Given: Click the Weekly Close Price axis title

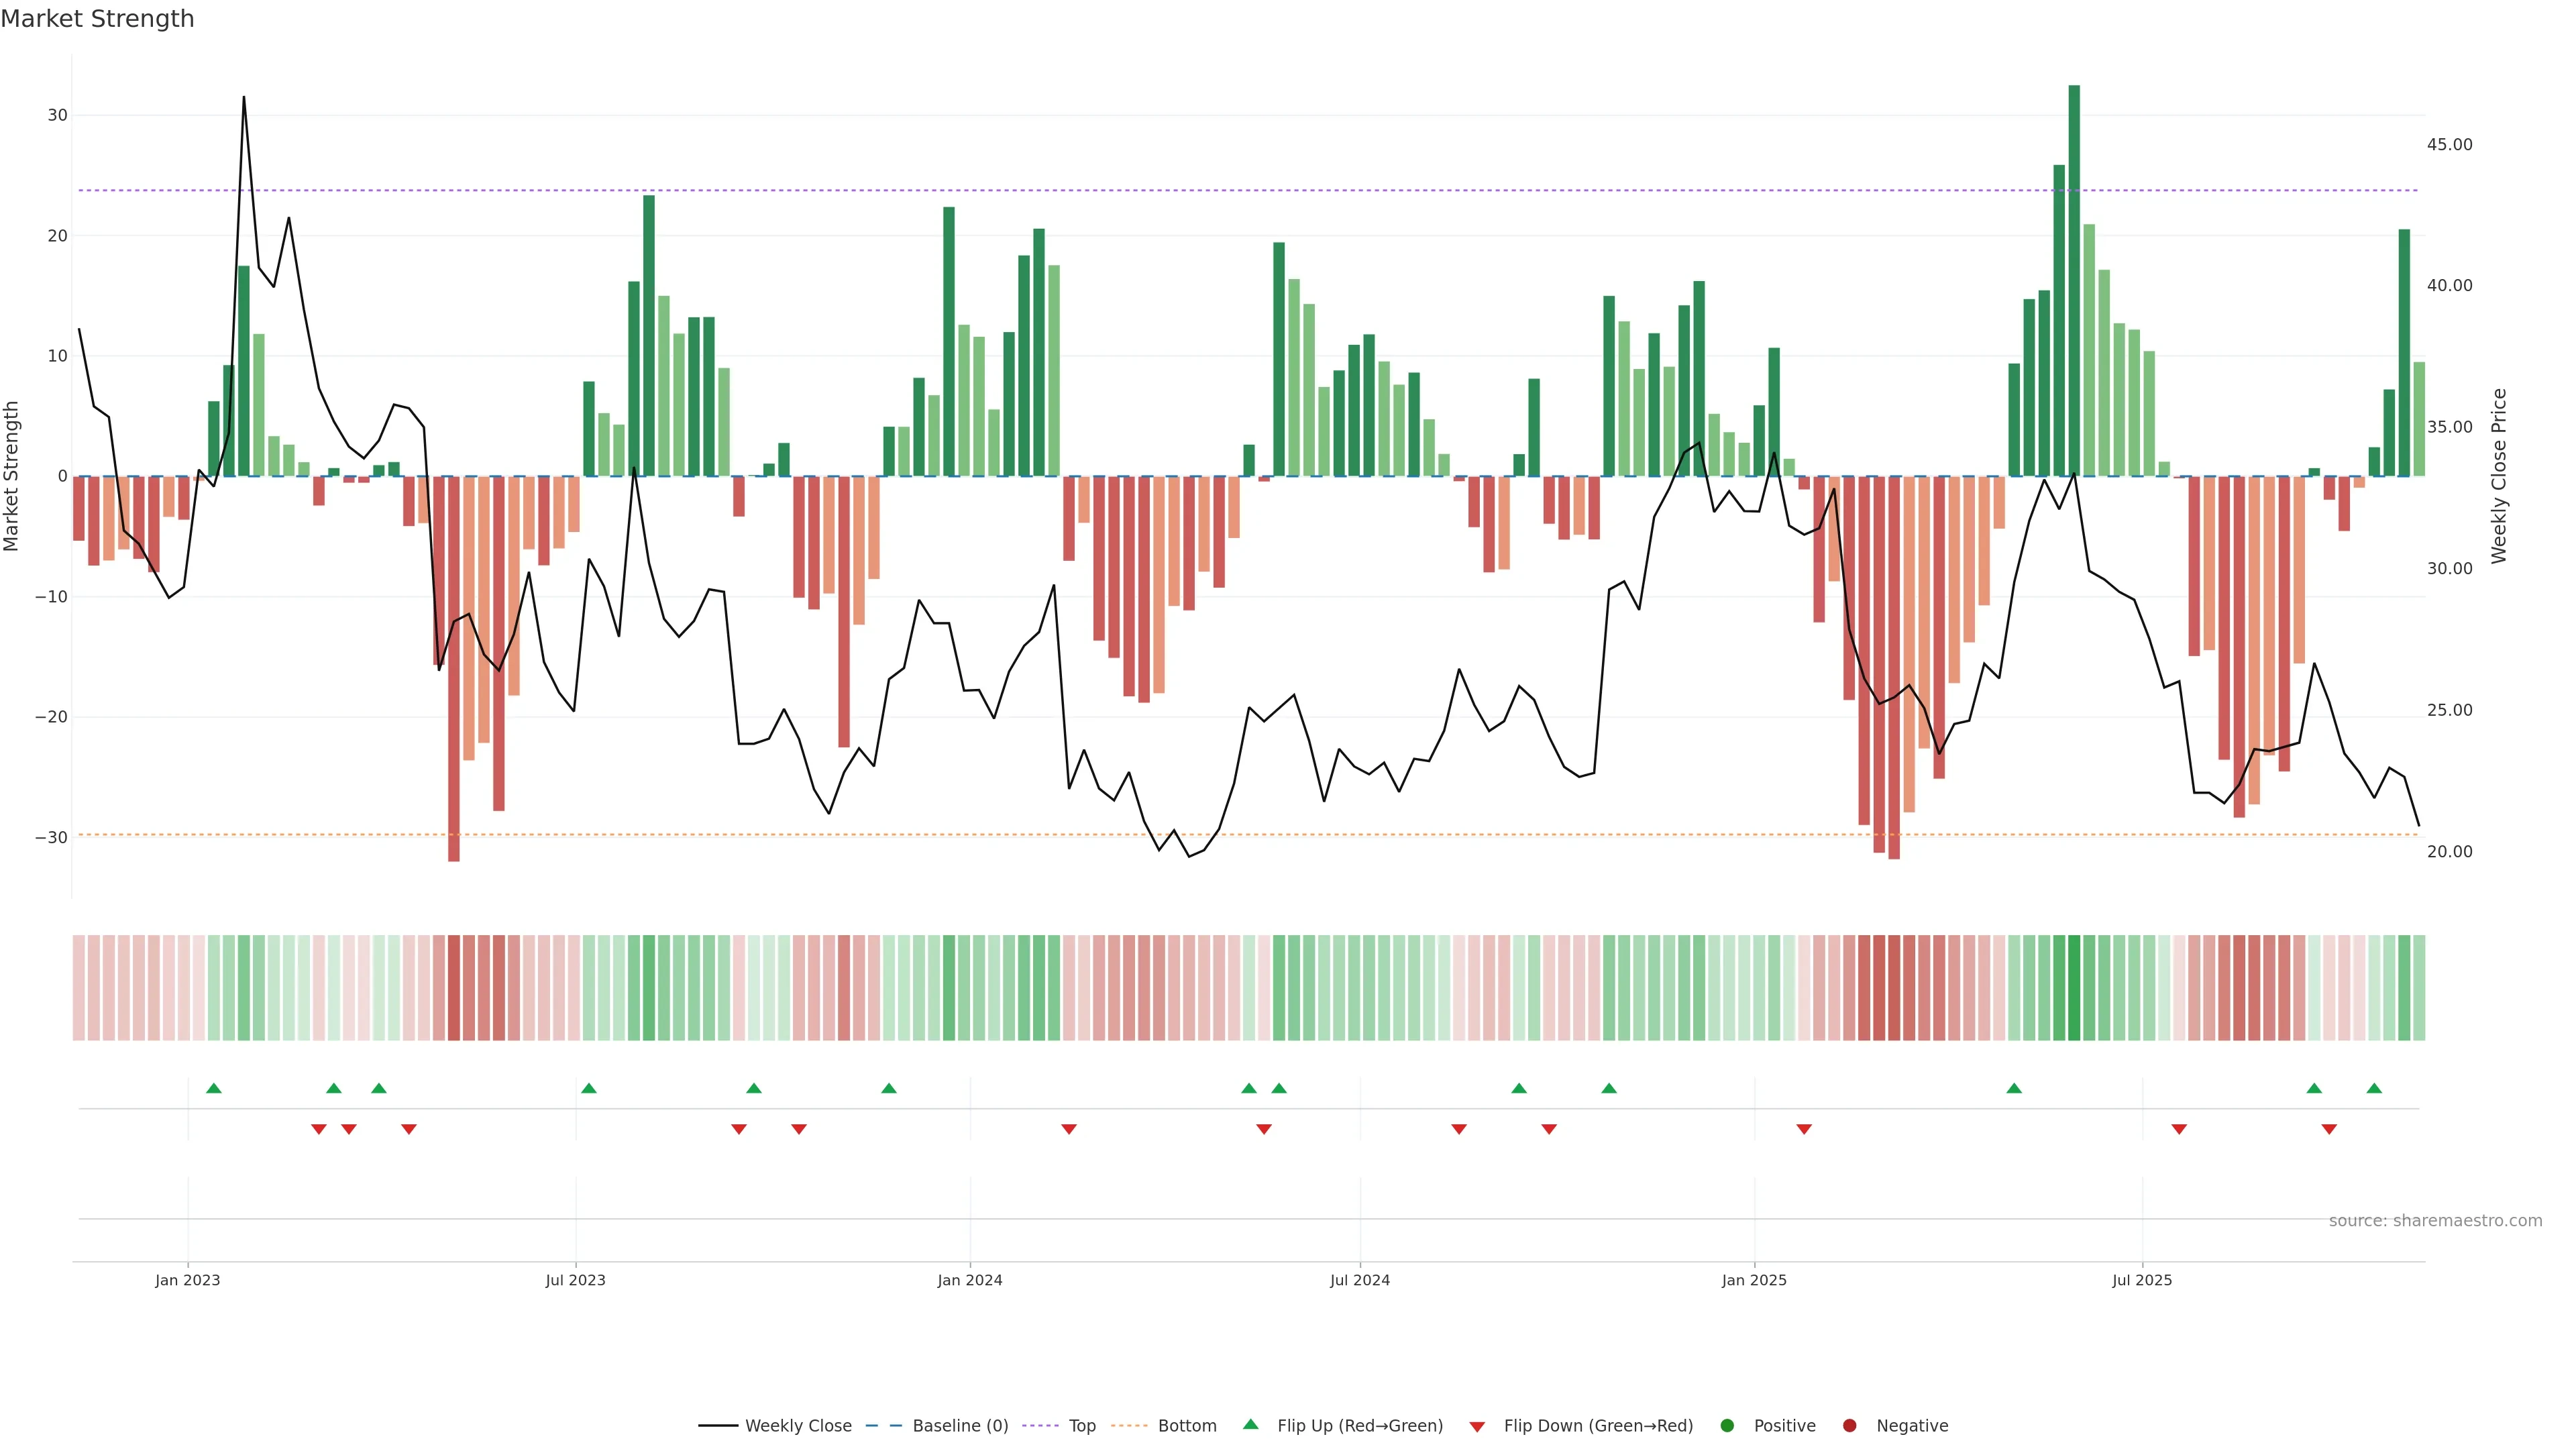Looking at the screenshot, I should point(2498,476).
